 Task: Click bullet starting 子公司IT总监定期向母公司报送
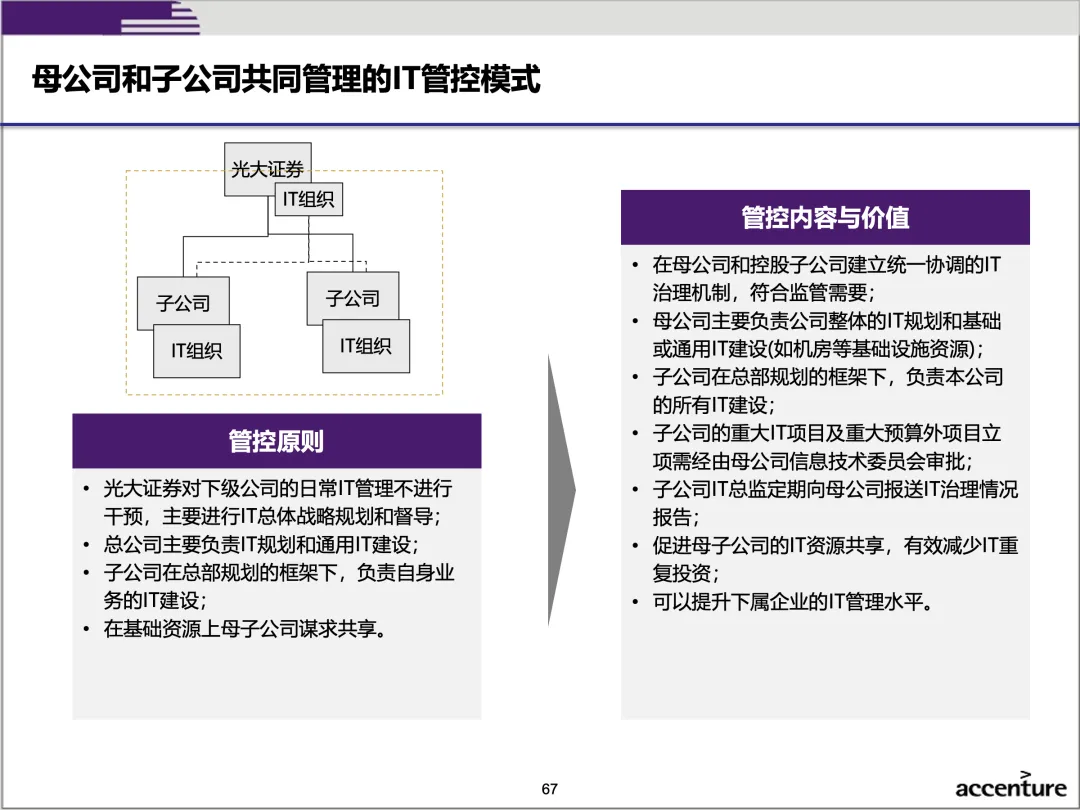(835, 503)
